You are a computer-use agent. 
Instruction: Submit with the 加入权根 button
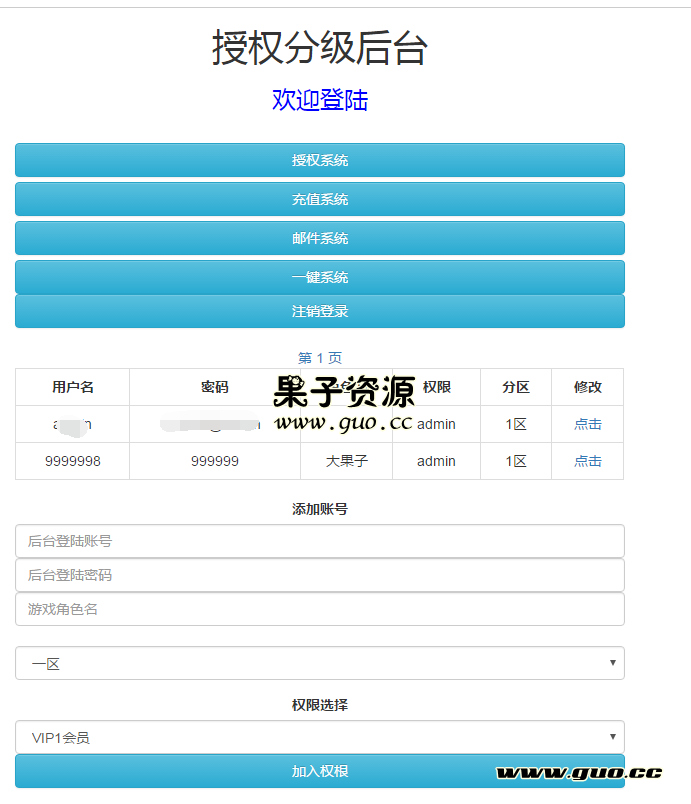coord(320,771)
